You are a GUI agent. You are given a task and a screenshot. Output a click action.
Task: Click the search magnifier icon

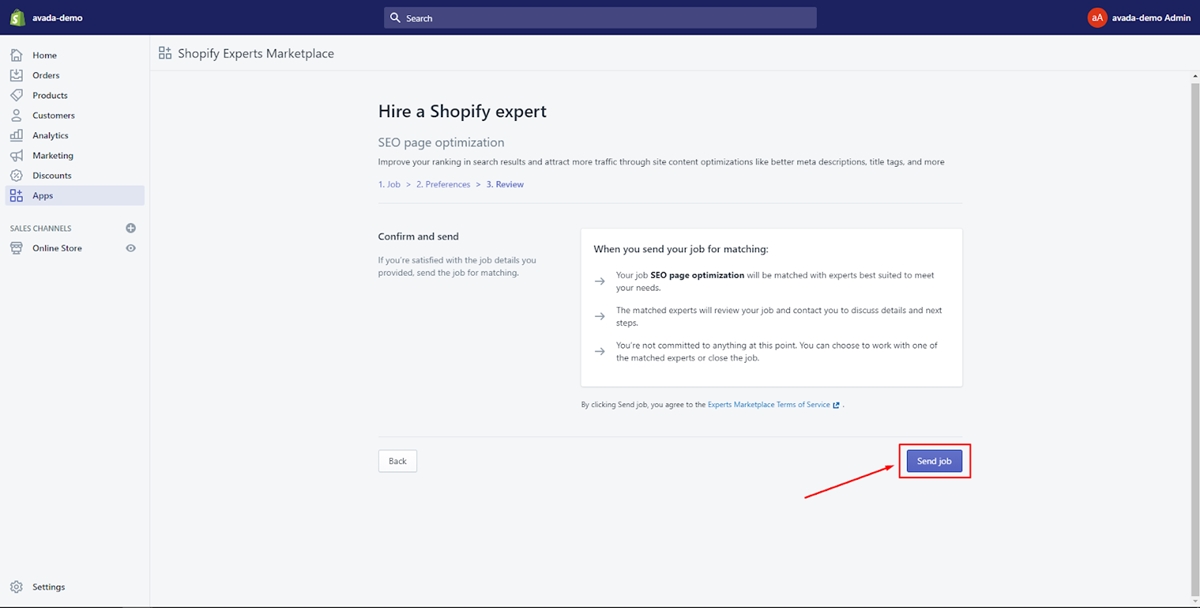396,18
